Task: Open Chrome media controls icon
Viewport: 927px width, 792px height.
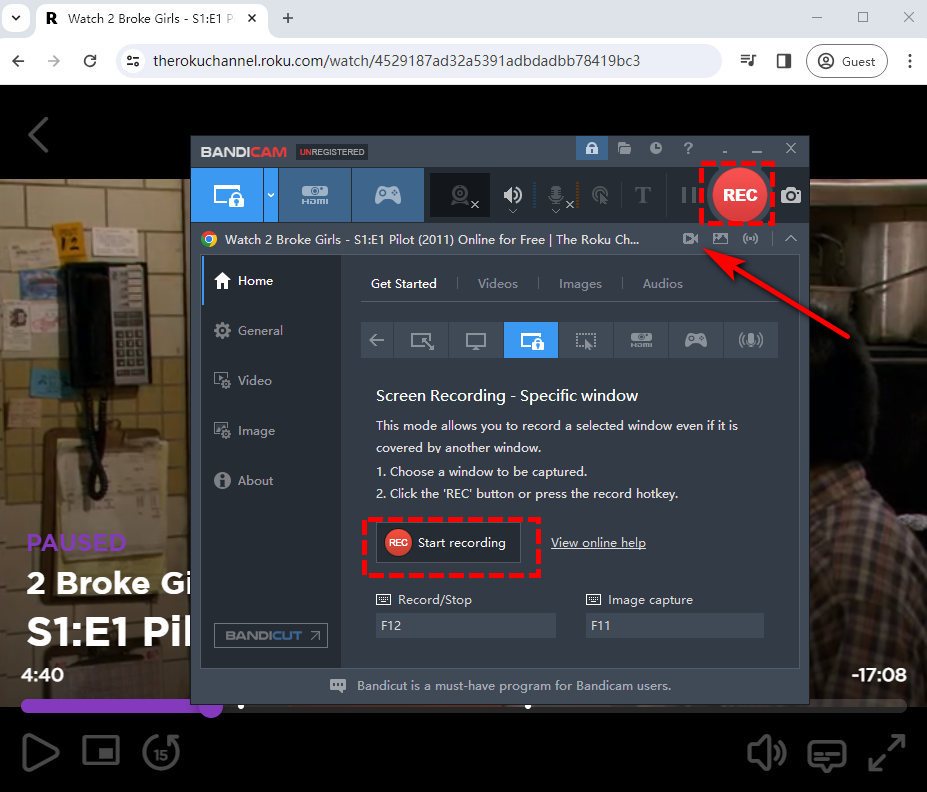Action: click(748, 60)
